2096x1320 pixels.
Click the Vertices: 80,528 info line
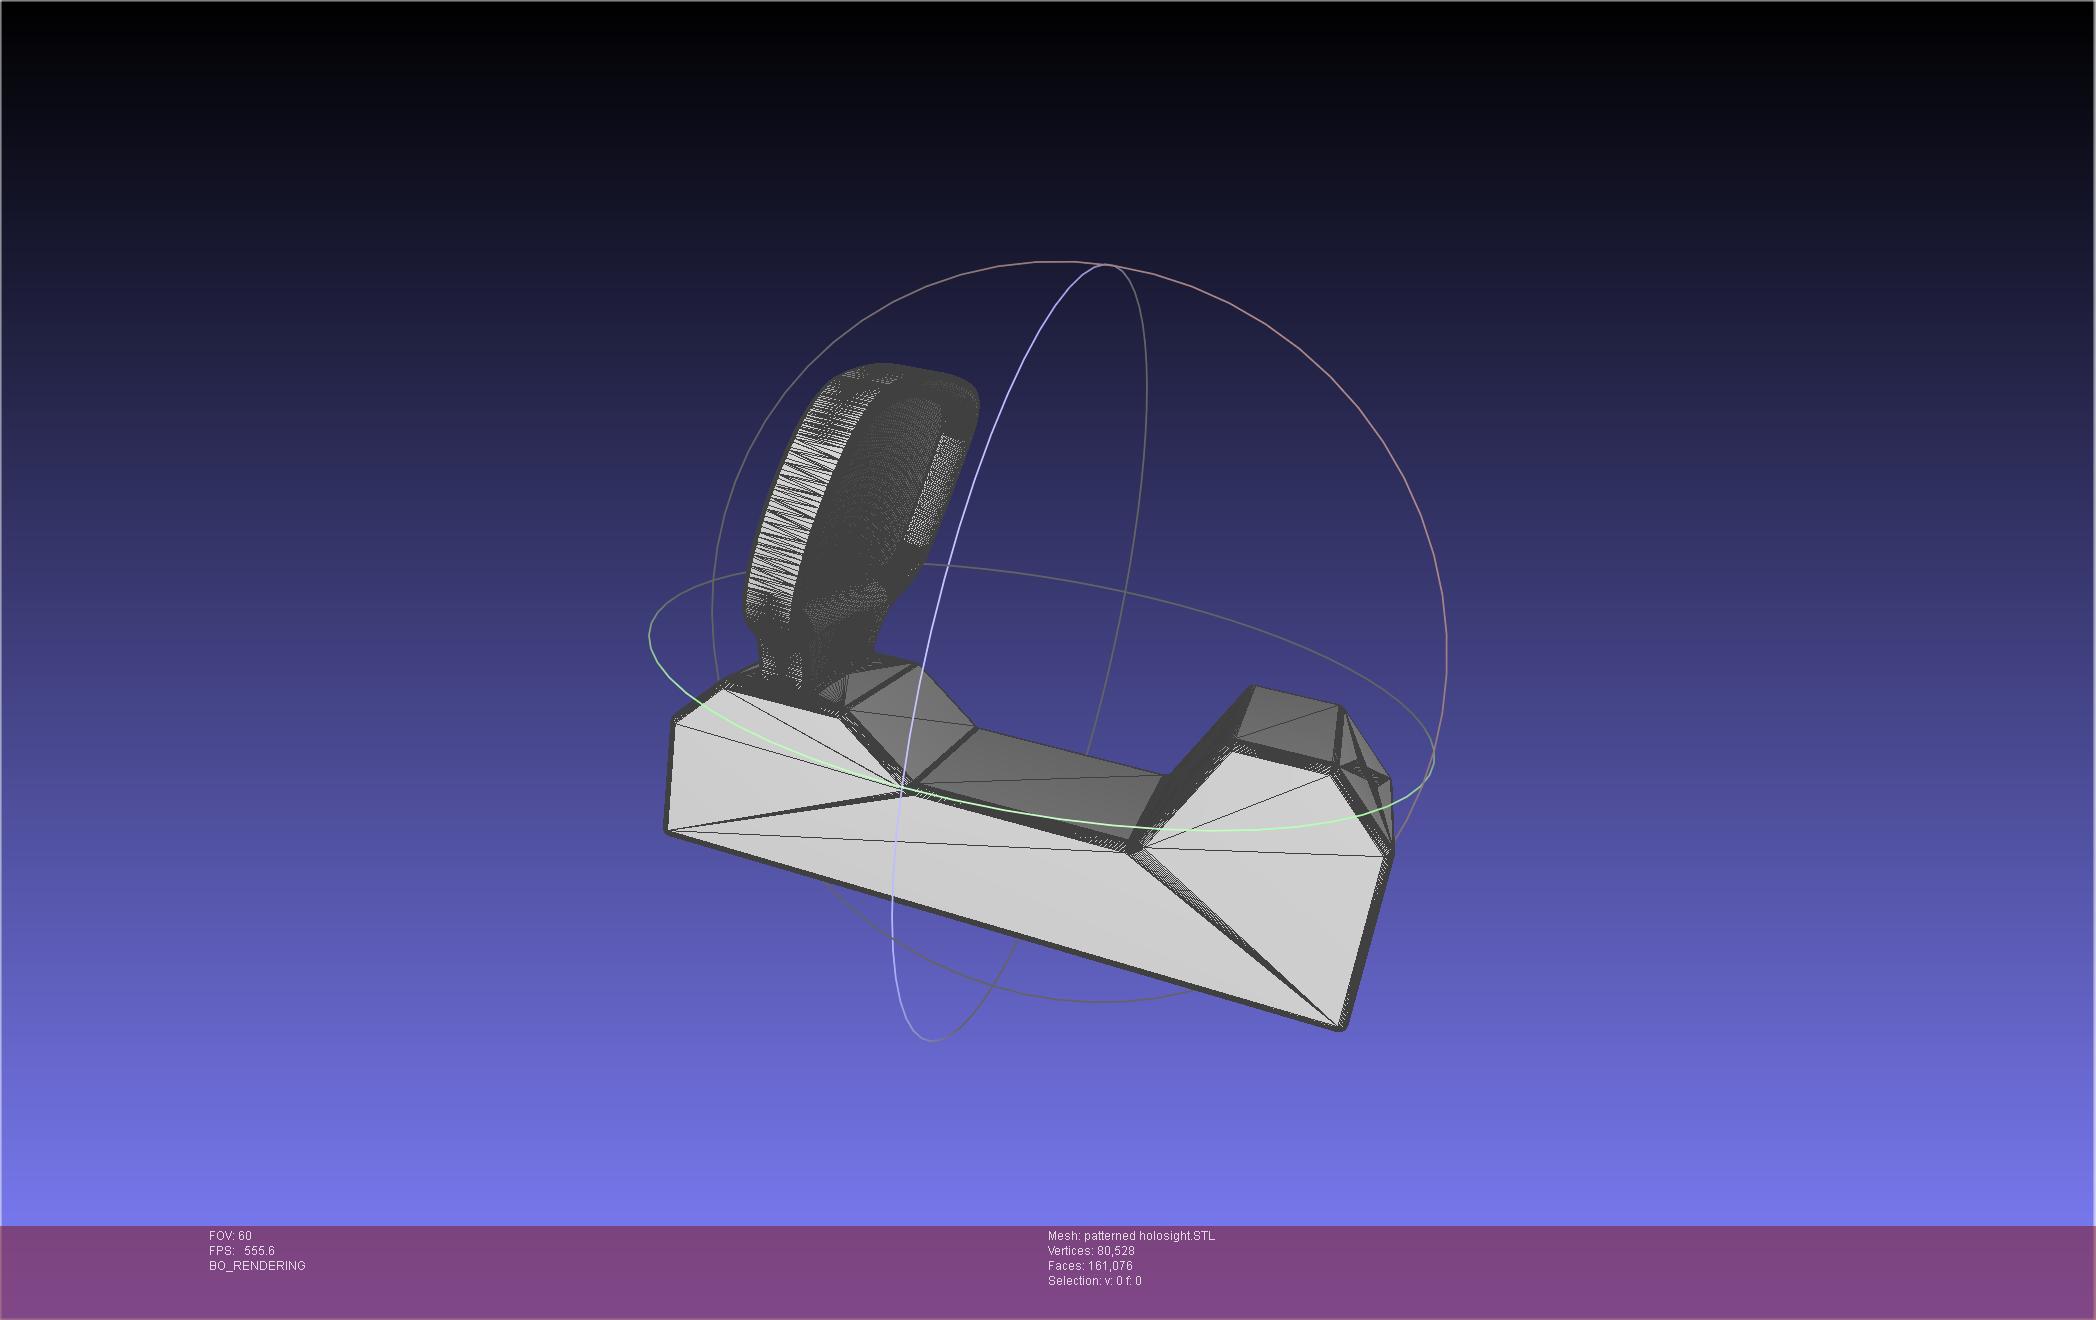(1090, 1251)
